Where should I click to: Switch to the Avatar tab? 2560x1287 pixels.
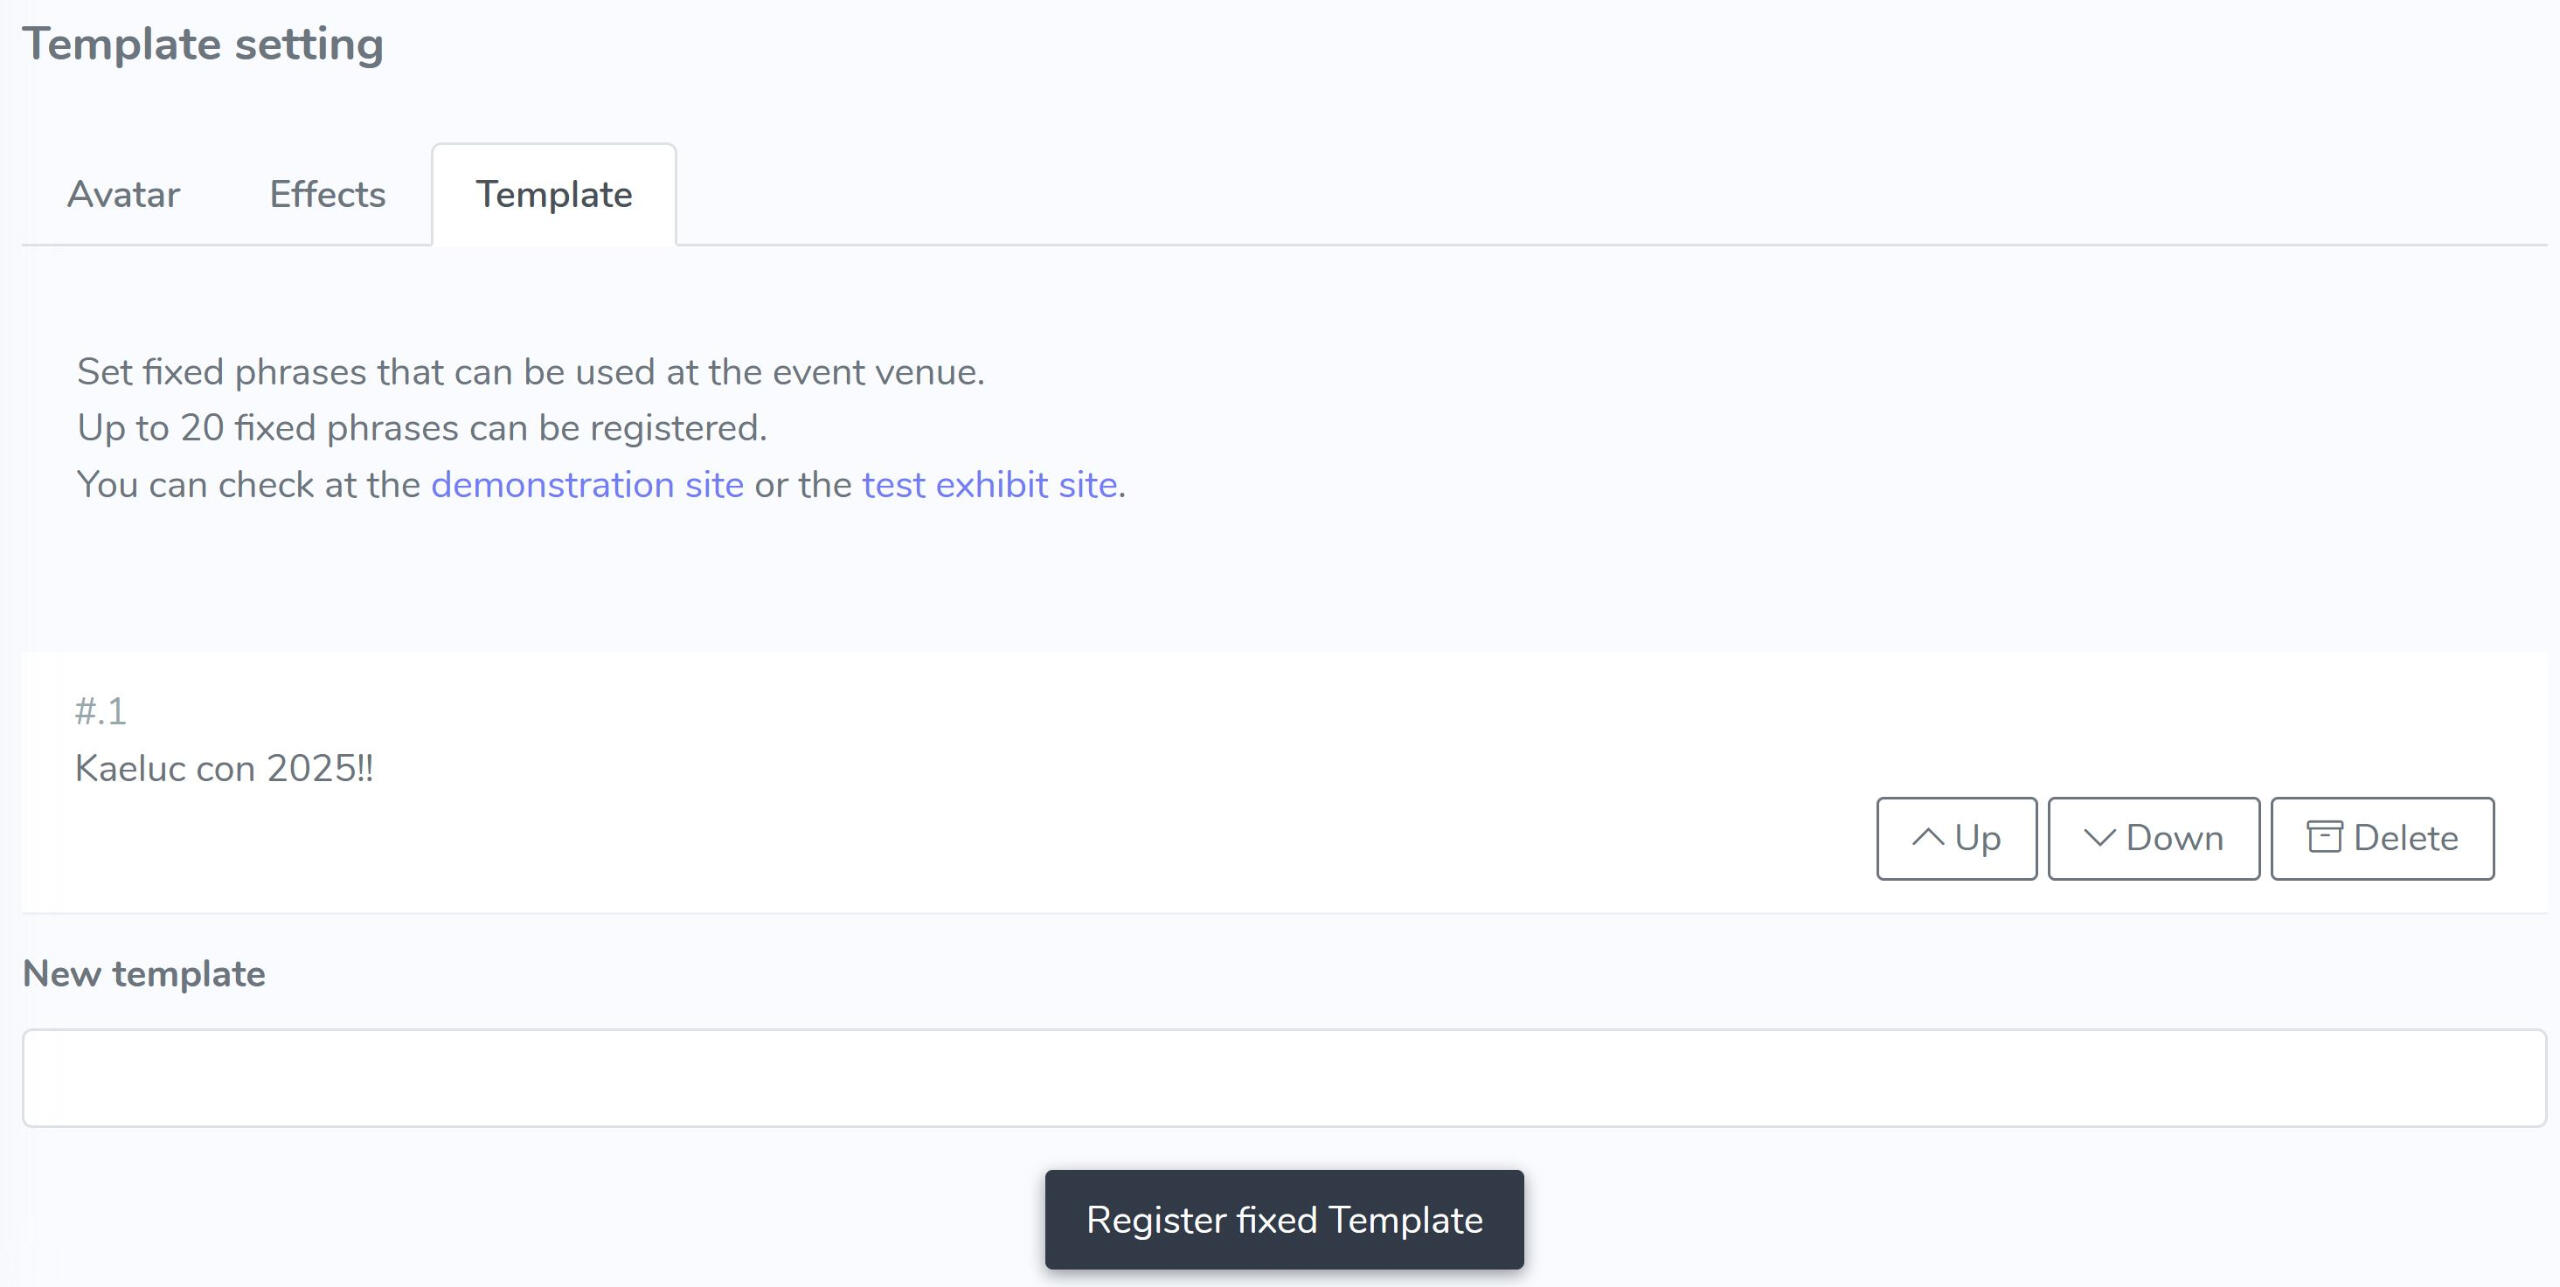click(124, 194)
